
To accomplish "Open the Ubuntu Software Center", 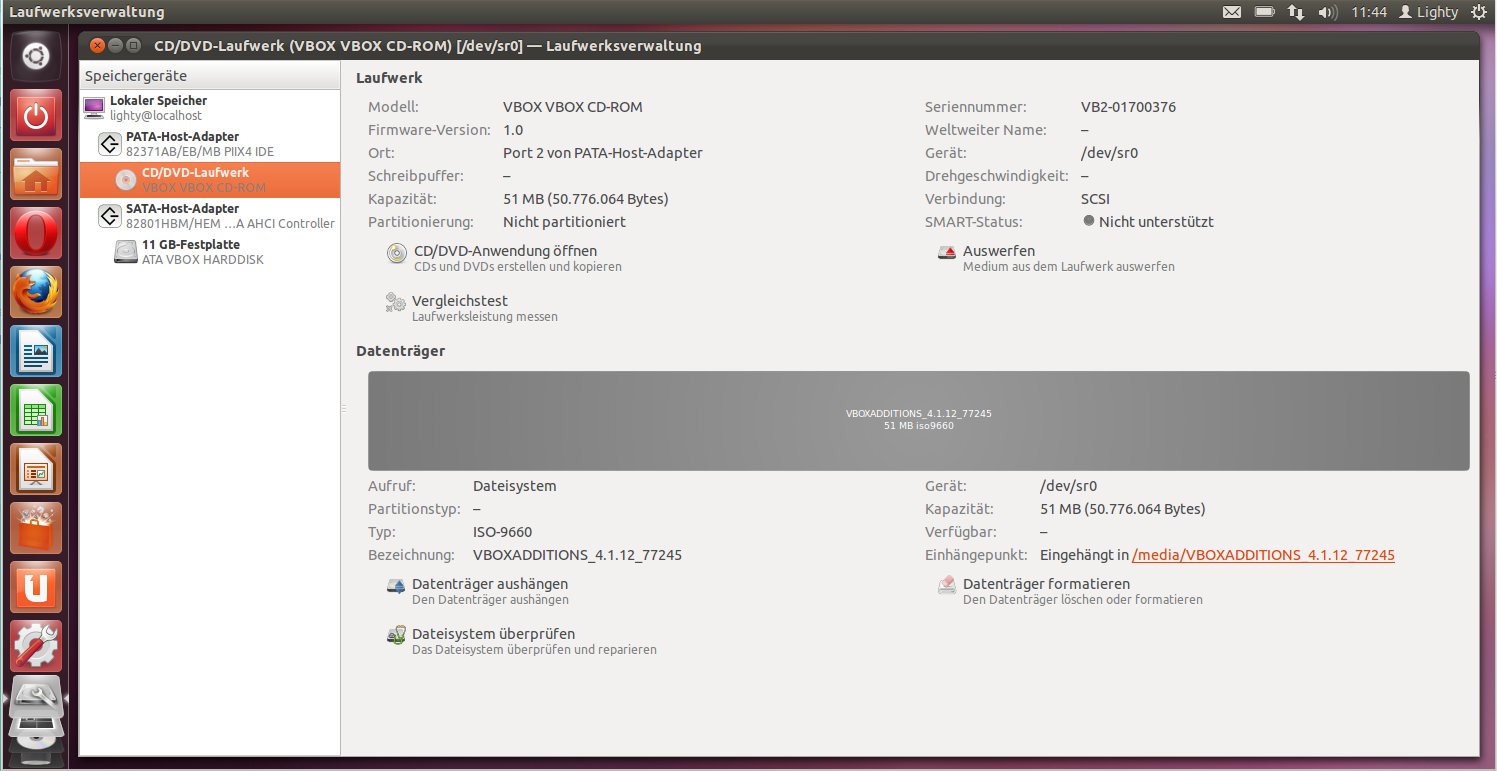I will coord(36,529).
